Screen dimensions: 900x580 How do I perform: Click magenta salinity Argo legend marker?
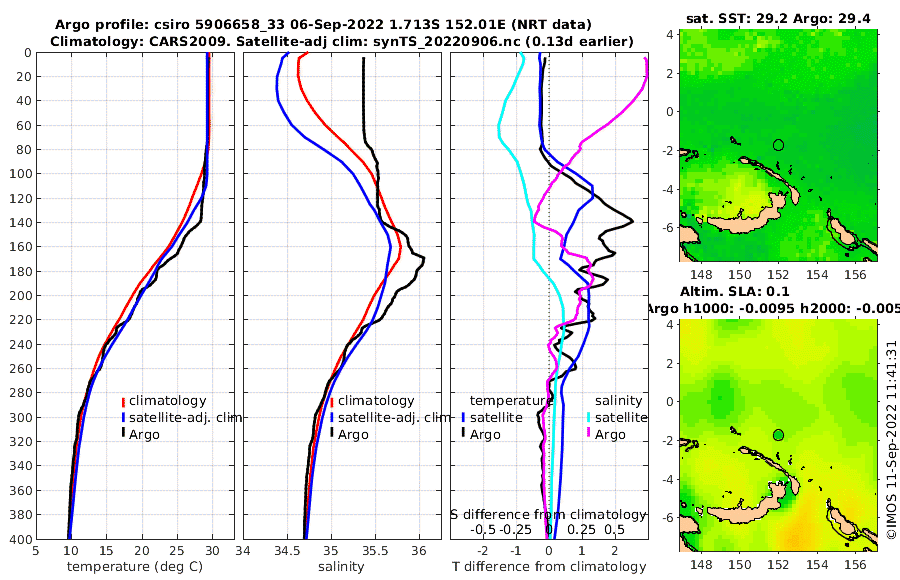(589, 432)
